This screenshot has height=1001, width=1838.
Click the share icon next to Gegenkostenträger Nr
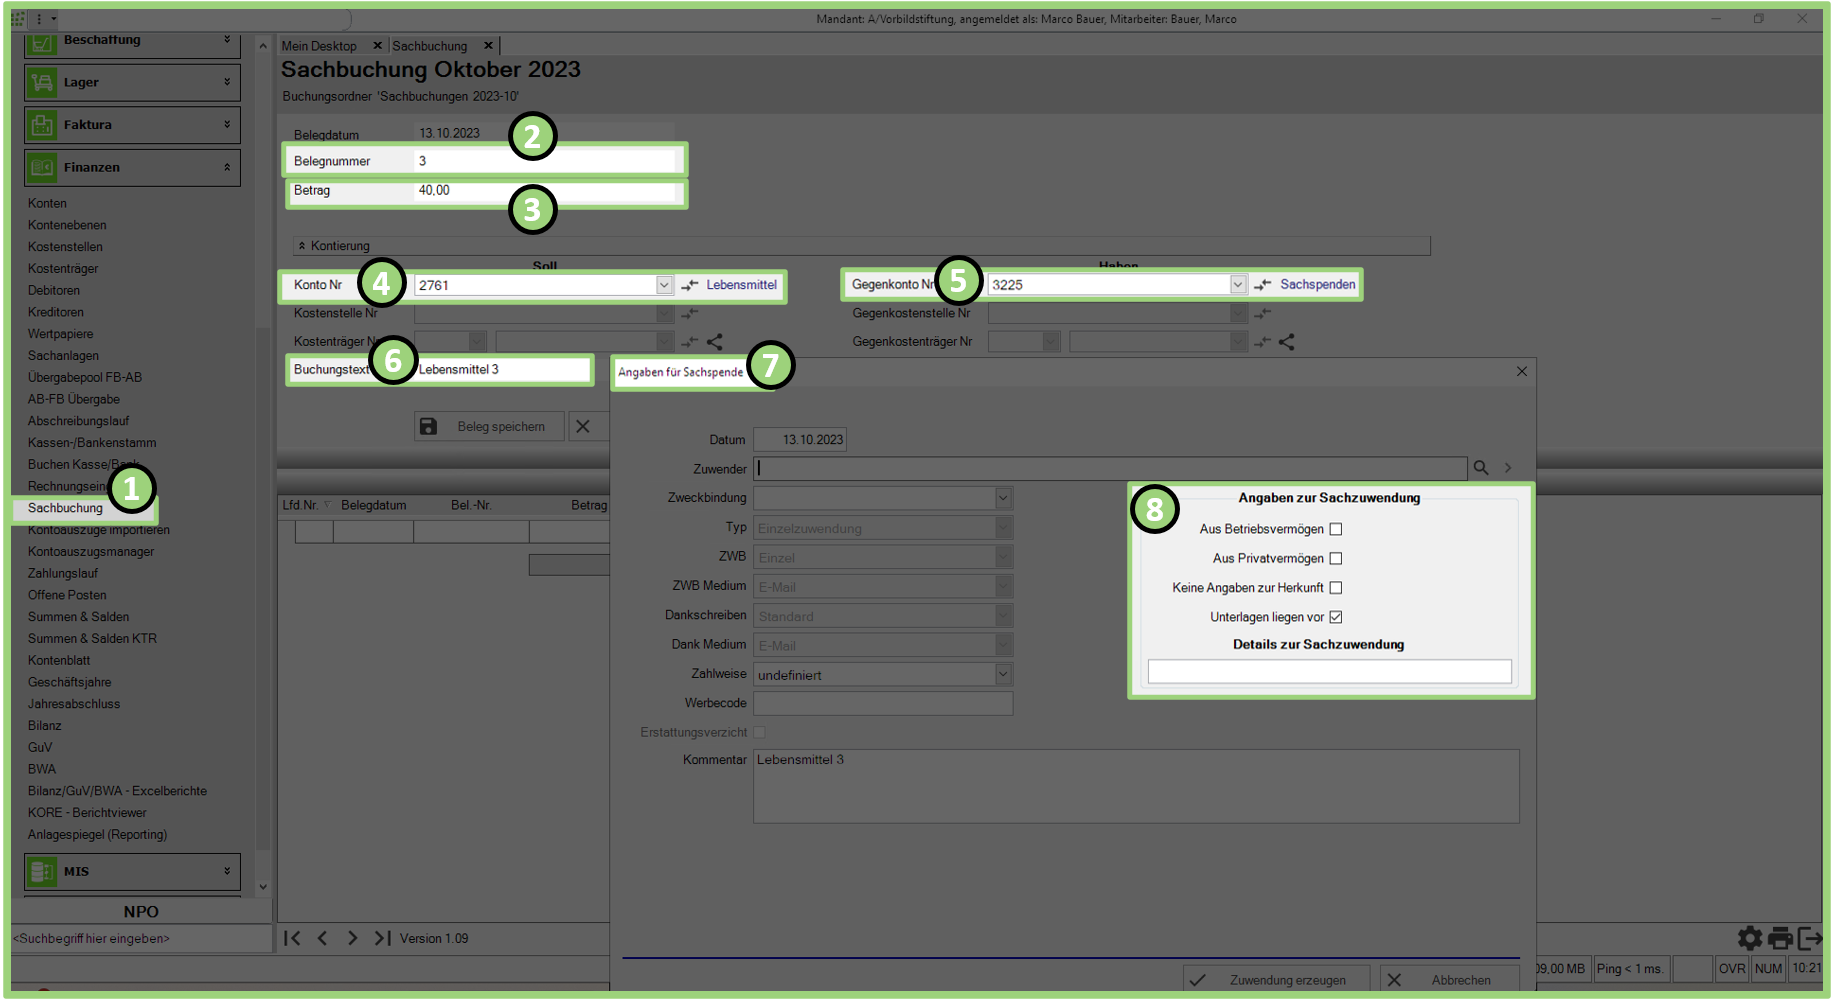click(x=1287, y=342)
